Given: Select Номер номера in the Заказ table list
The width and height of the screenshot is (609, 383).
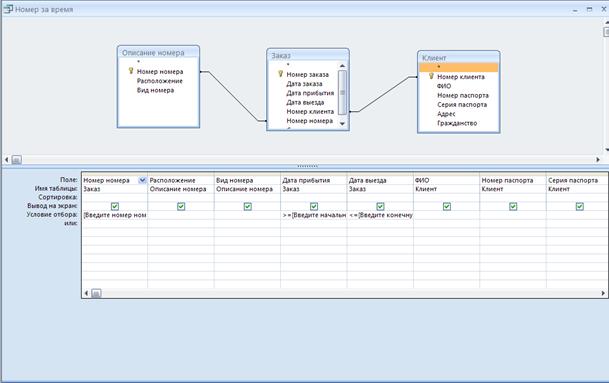Looking at the screenshot, I should (x=309, y=121).
